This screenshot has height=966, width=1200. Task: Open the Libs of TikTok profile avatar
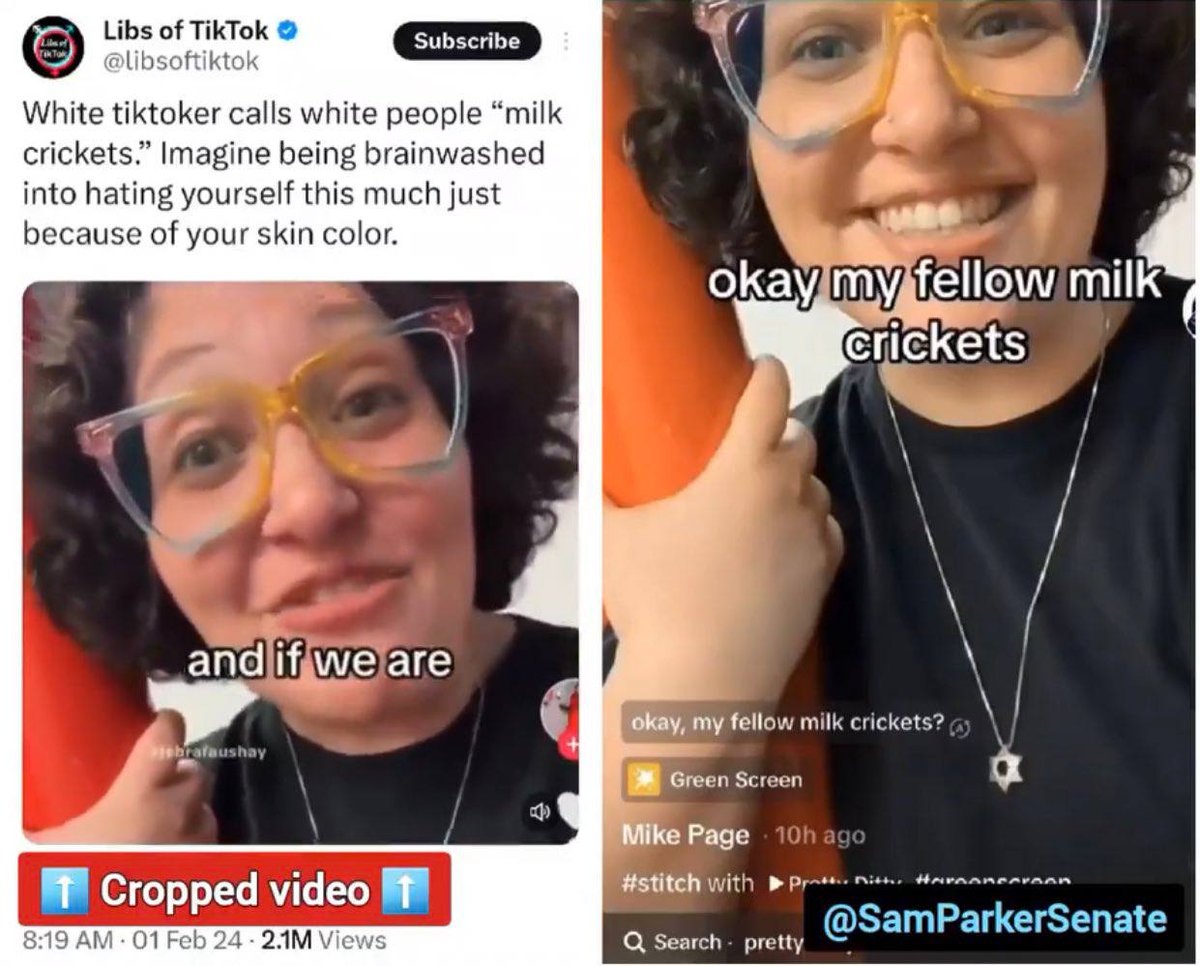52,46
